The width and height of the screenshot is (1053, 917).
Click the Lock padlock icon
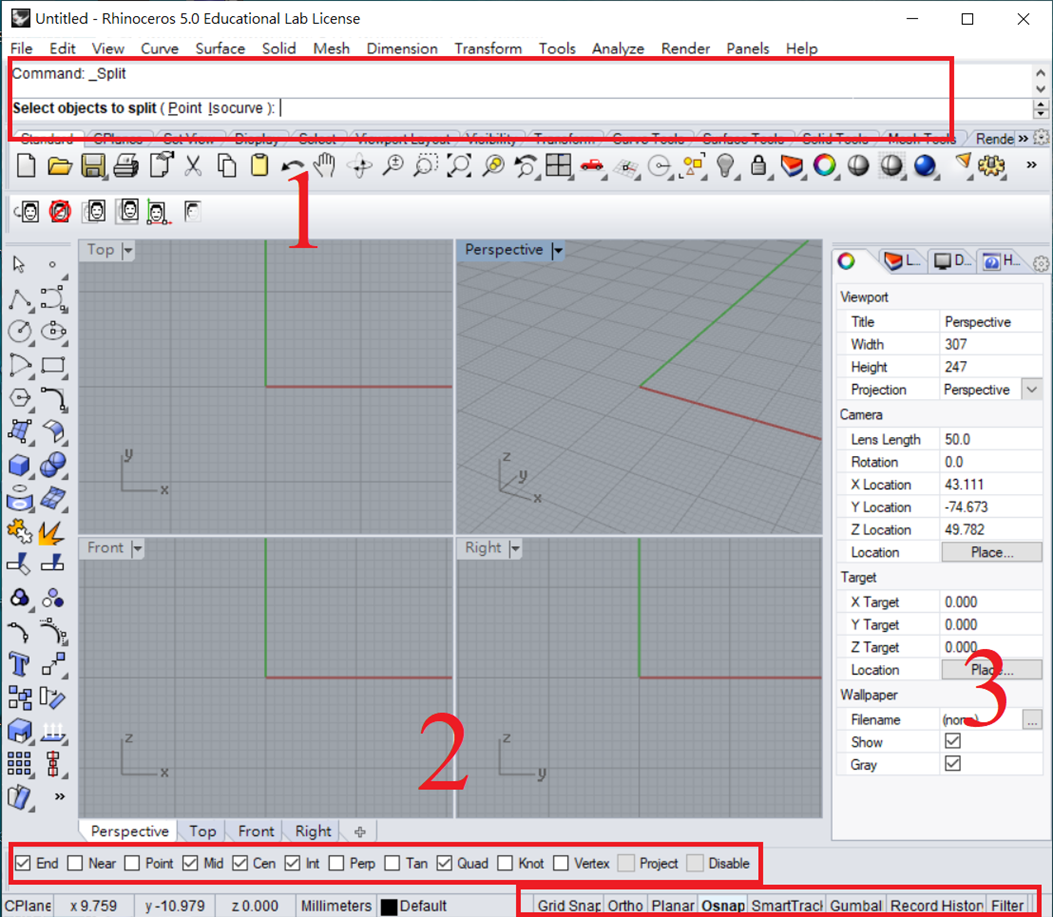pos(759,166)
